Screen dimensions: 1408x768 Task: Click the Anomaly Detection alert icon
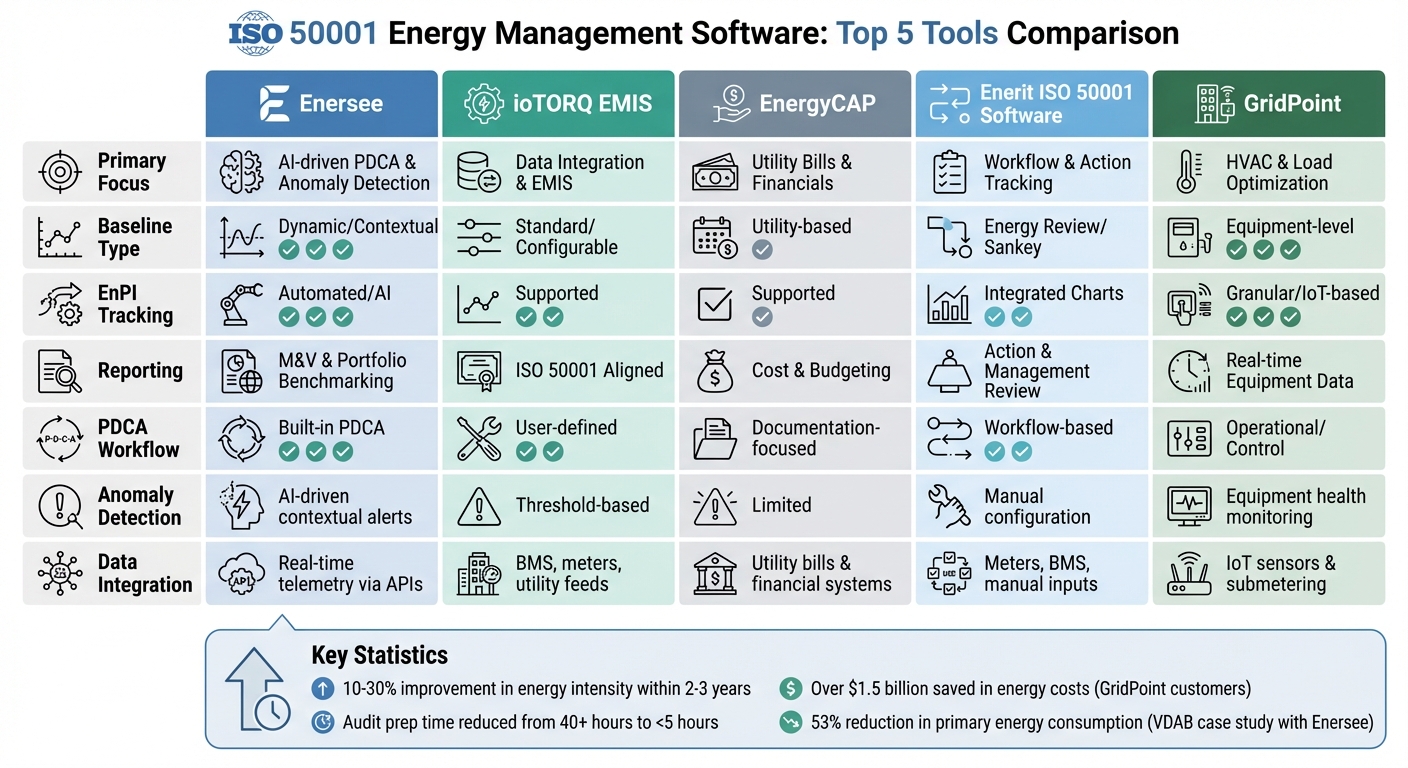60,506
